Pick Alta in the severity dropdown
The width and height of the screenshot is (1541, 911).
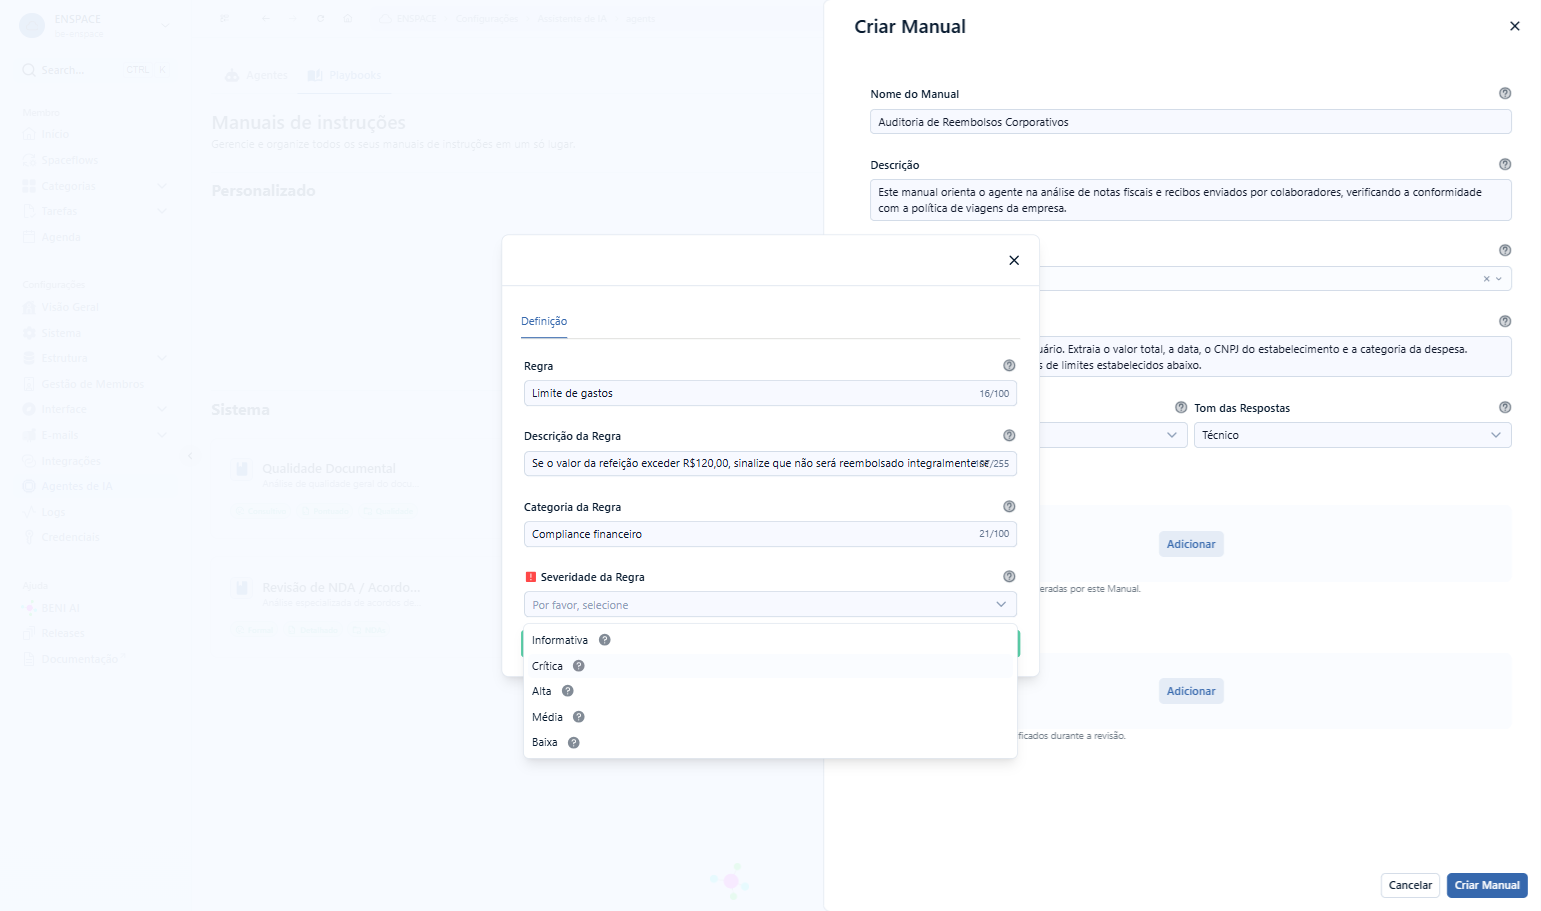tap(770, 691)
